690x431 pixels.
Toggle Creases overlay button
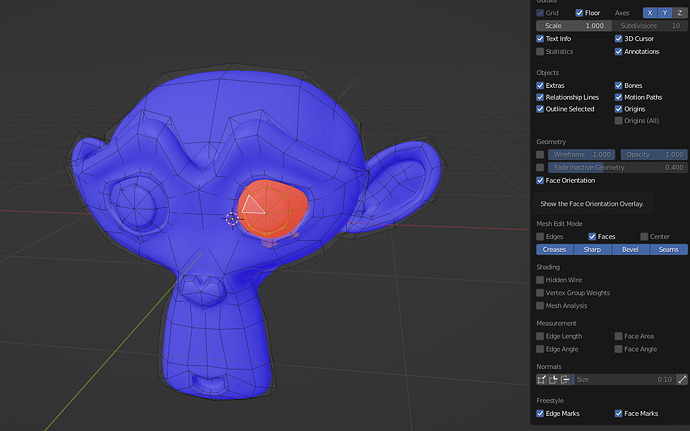coord(554,249)
